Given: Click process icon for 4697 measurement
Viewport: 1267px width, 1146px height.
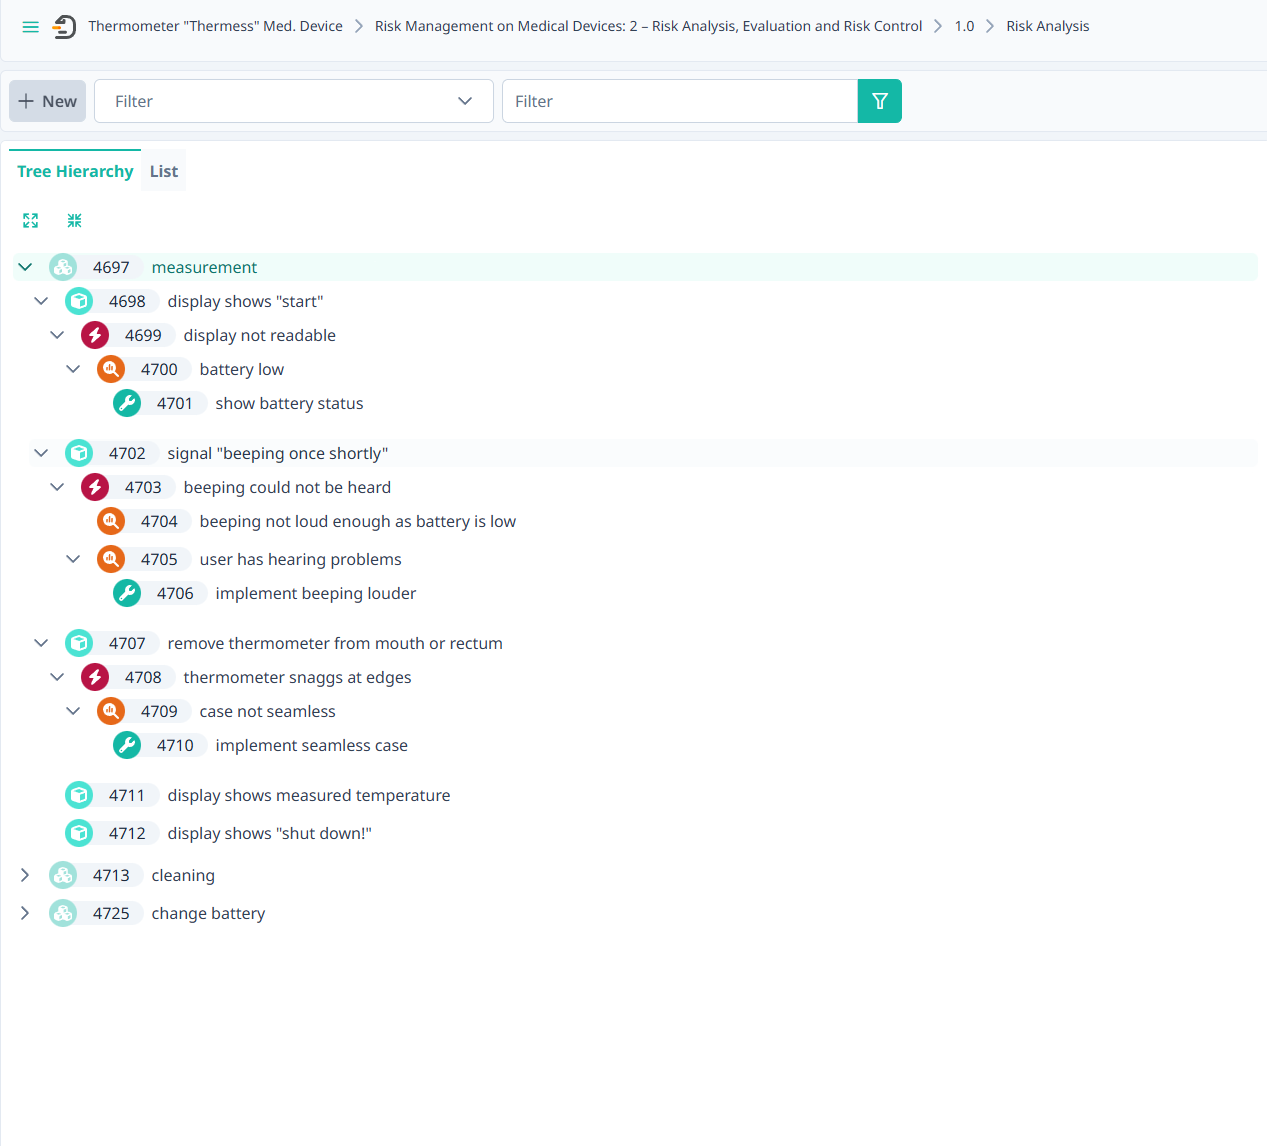Looking at the screenshot, I should tap(63, 267).
